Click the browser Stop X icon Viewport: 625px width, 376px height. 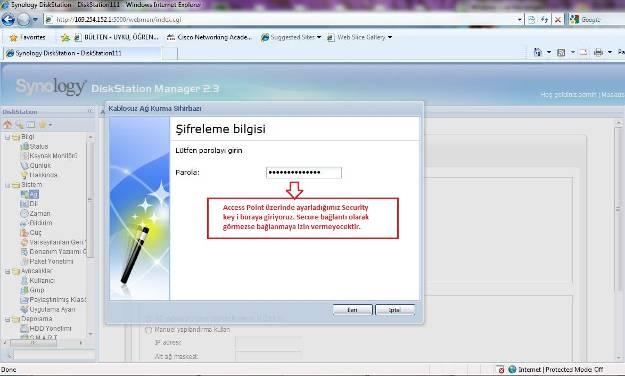click(558, 19)
